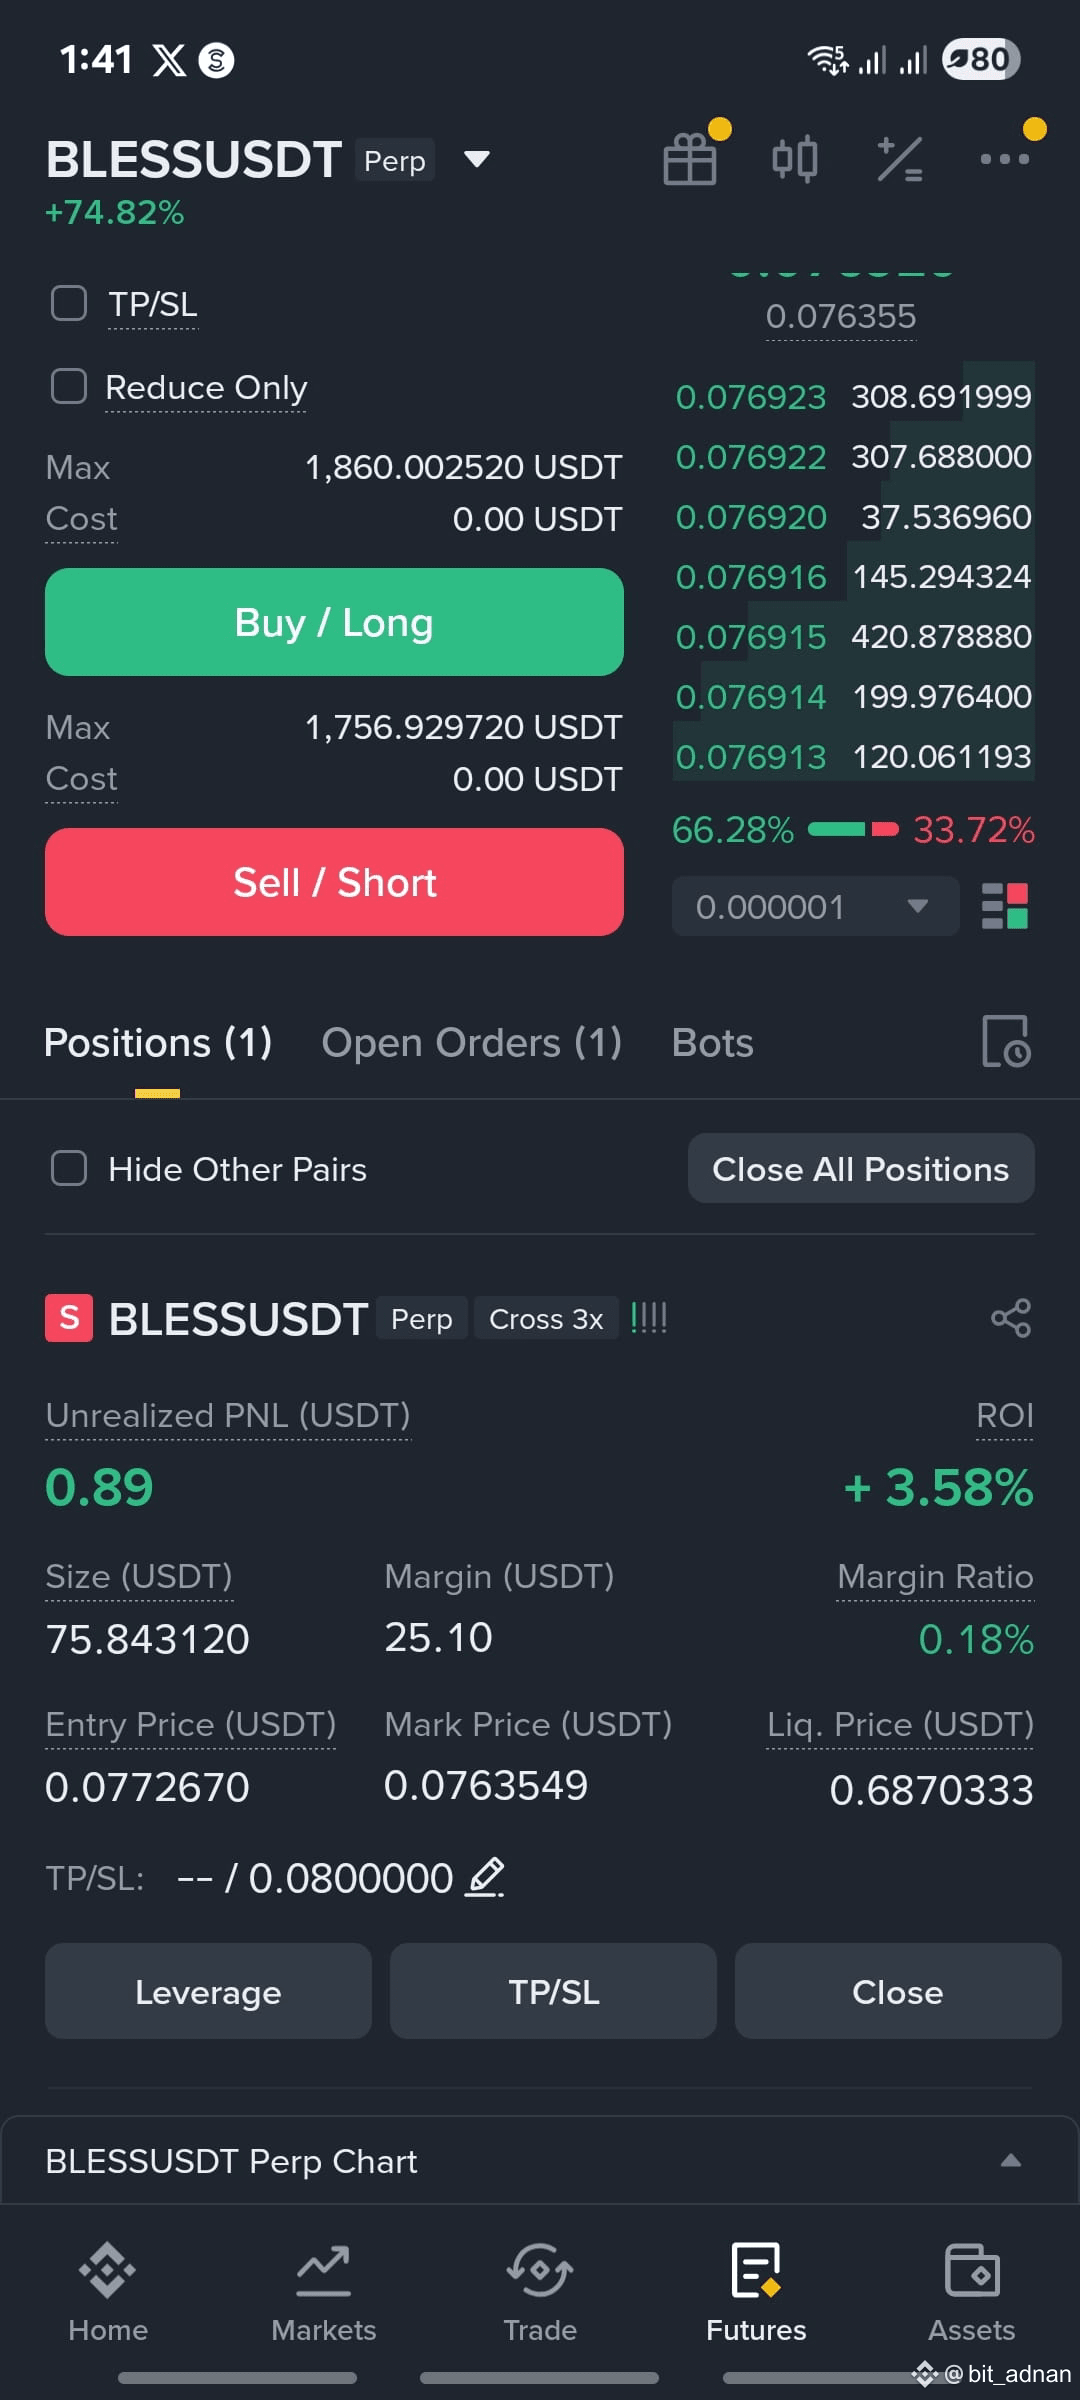The image size is (1080, 2400).
Task: Tick Hide Other Pairs checkbox
Action: pyautogui.click(x=69, y=1168)
